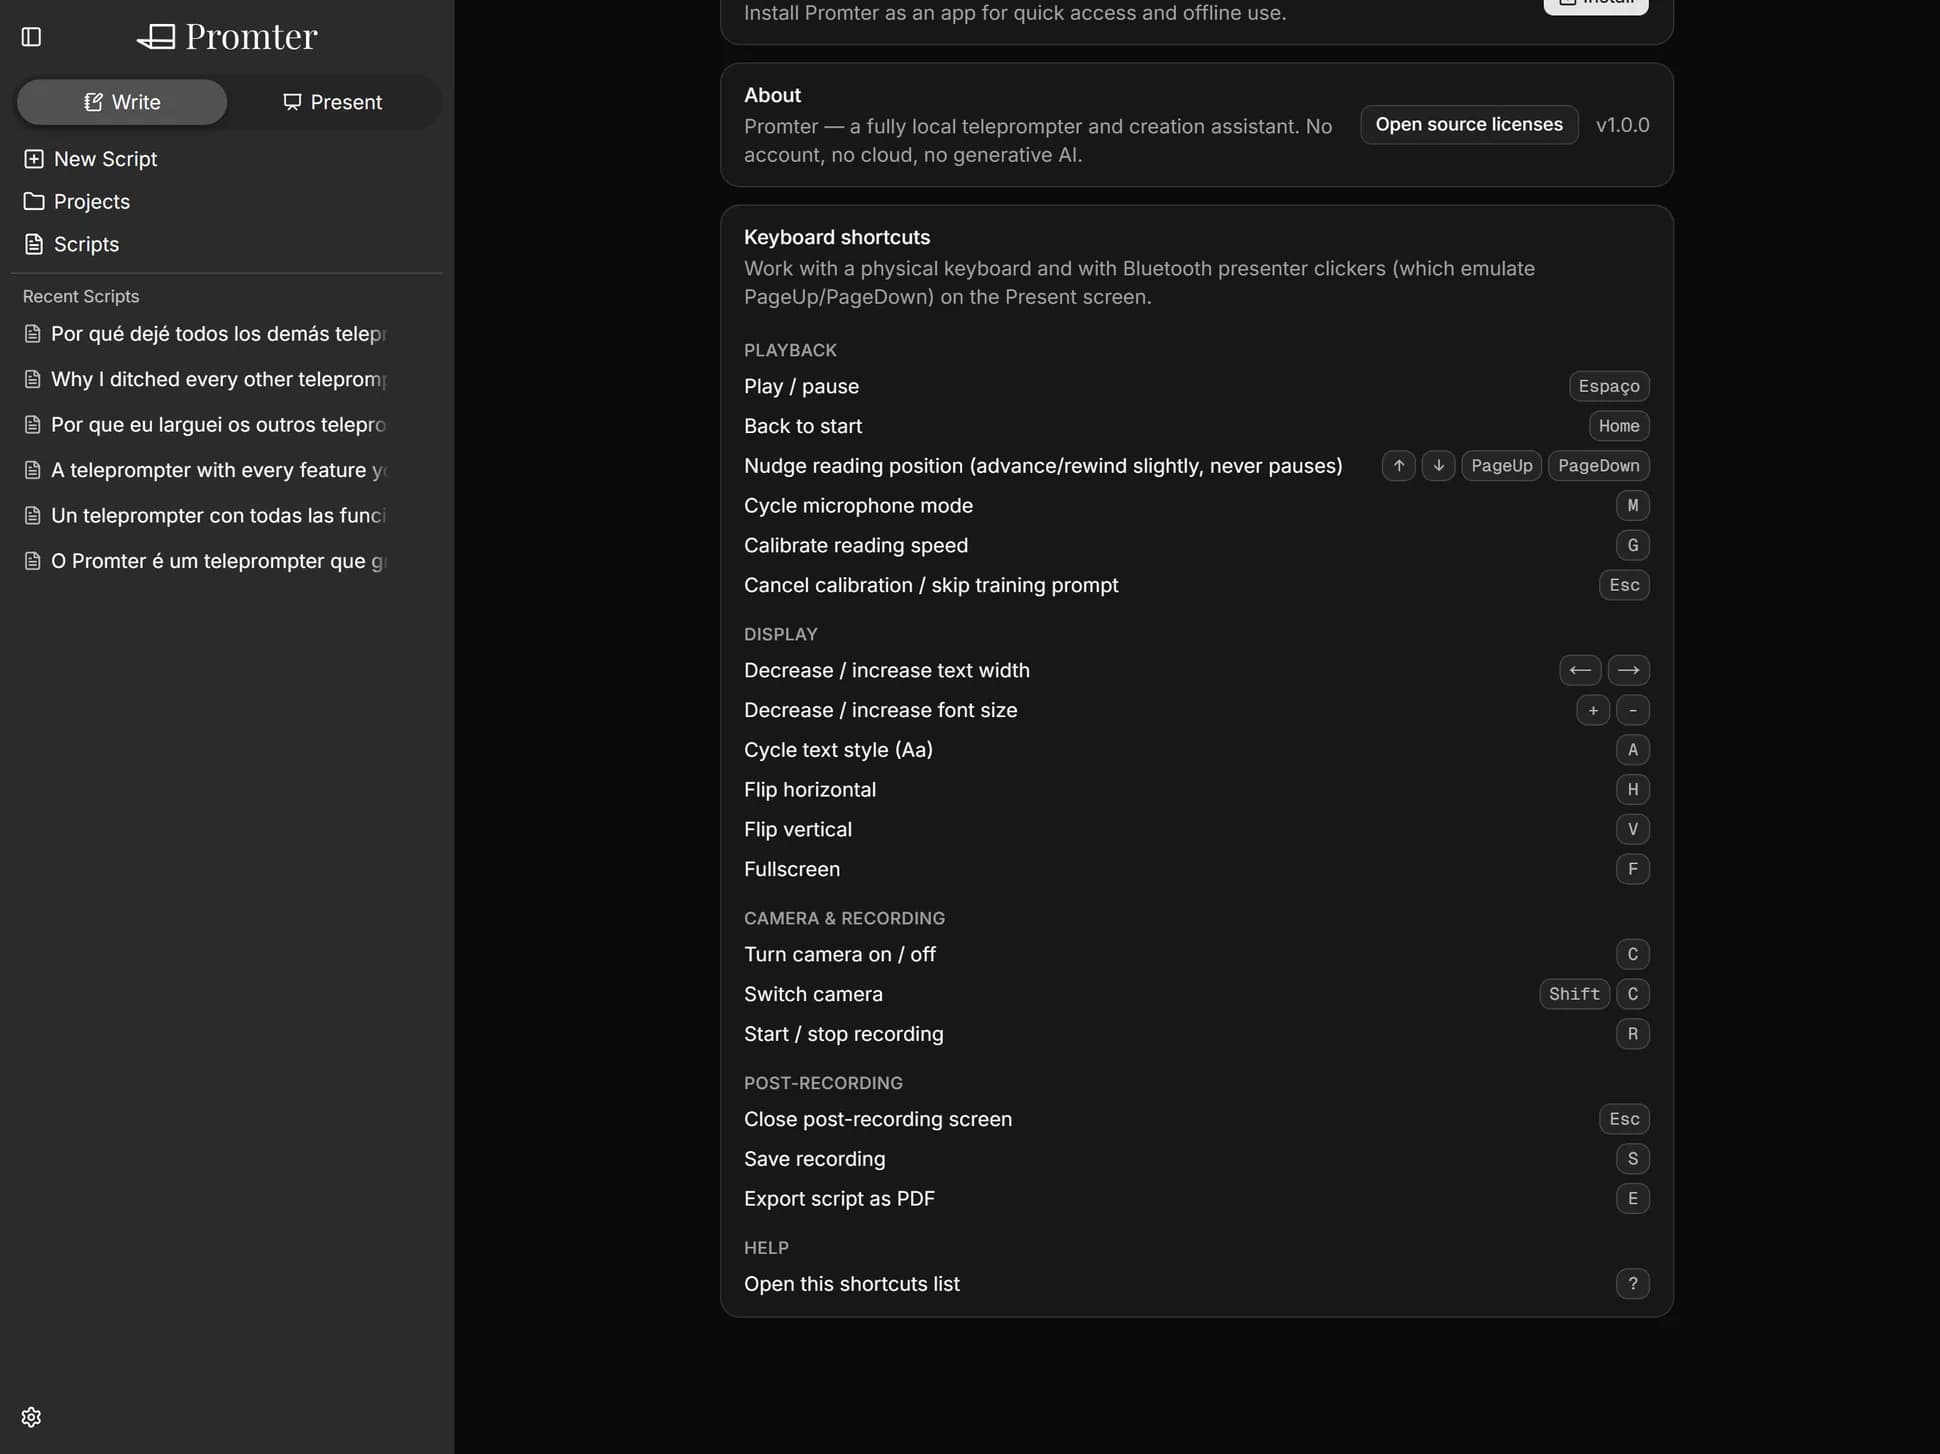The width and height of the screenshot is (1940, 1454).
Task: Click the 'CAMERA & RECORDING' section header
Action: click(x=844, y=918)
